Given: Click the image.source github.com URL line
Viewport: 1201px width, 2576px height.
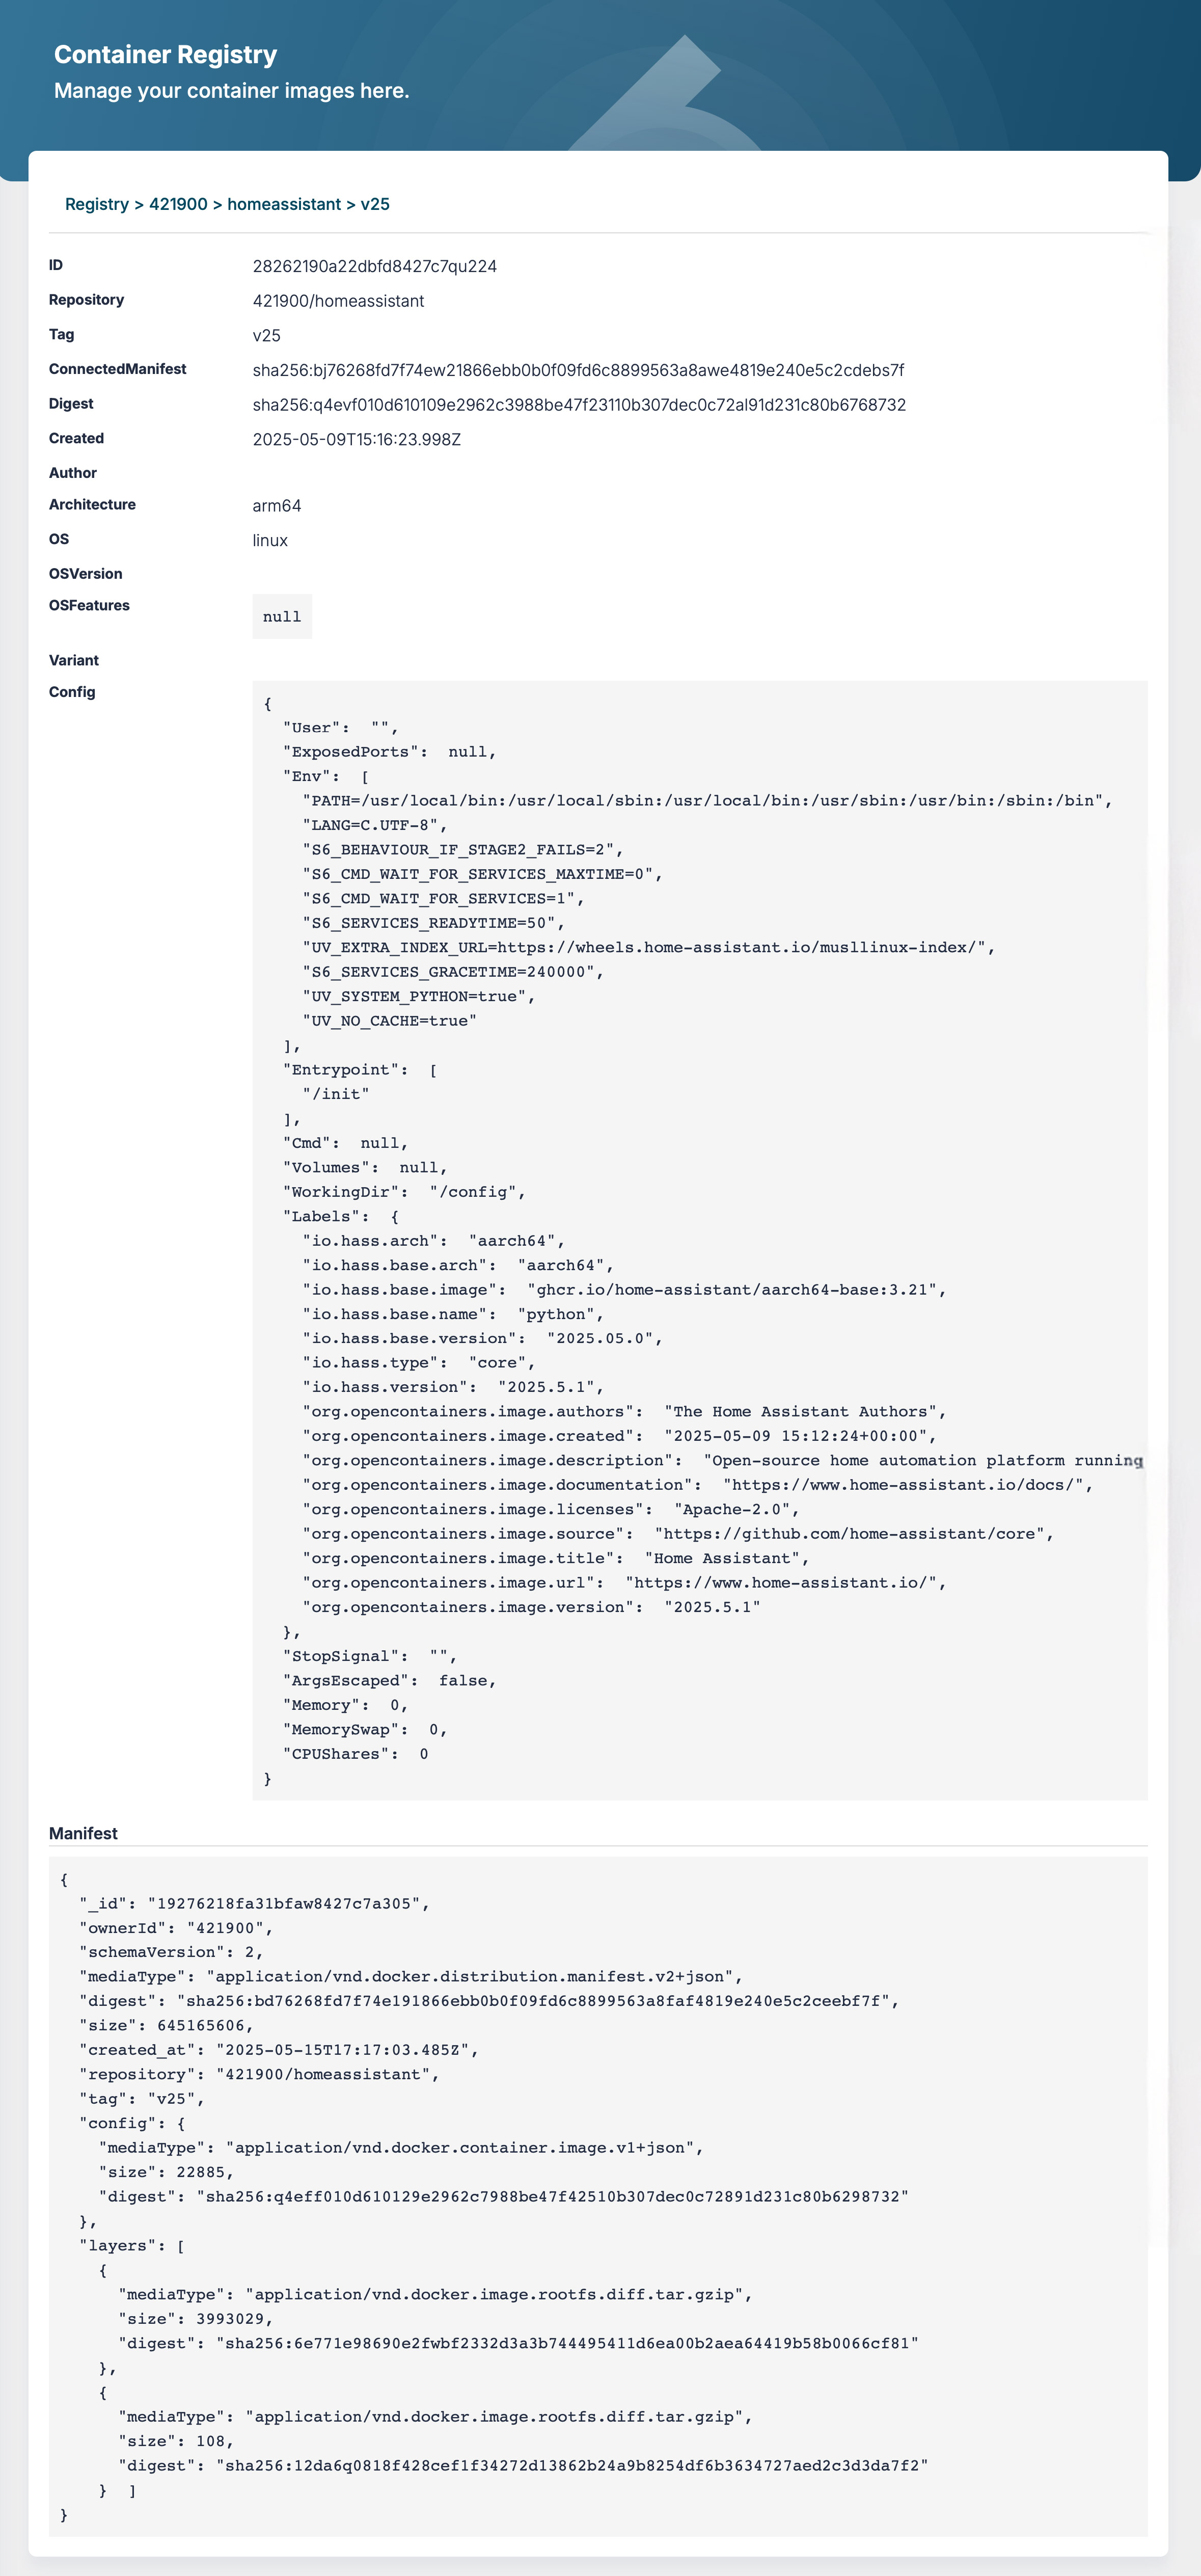Looking at the screenshot, I should tap(678, 1534).
